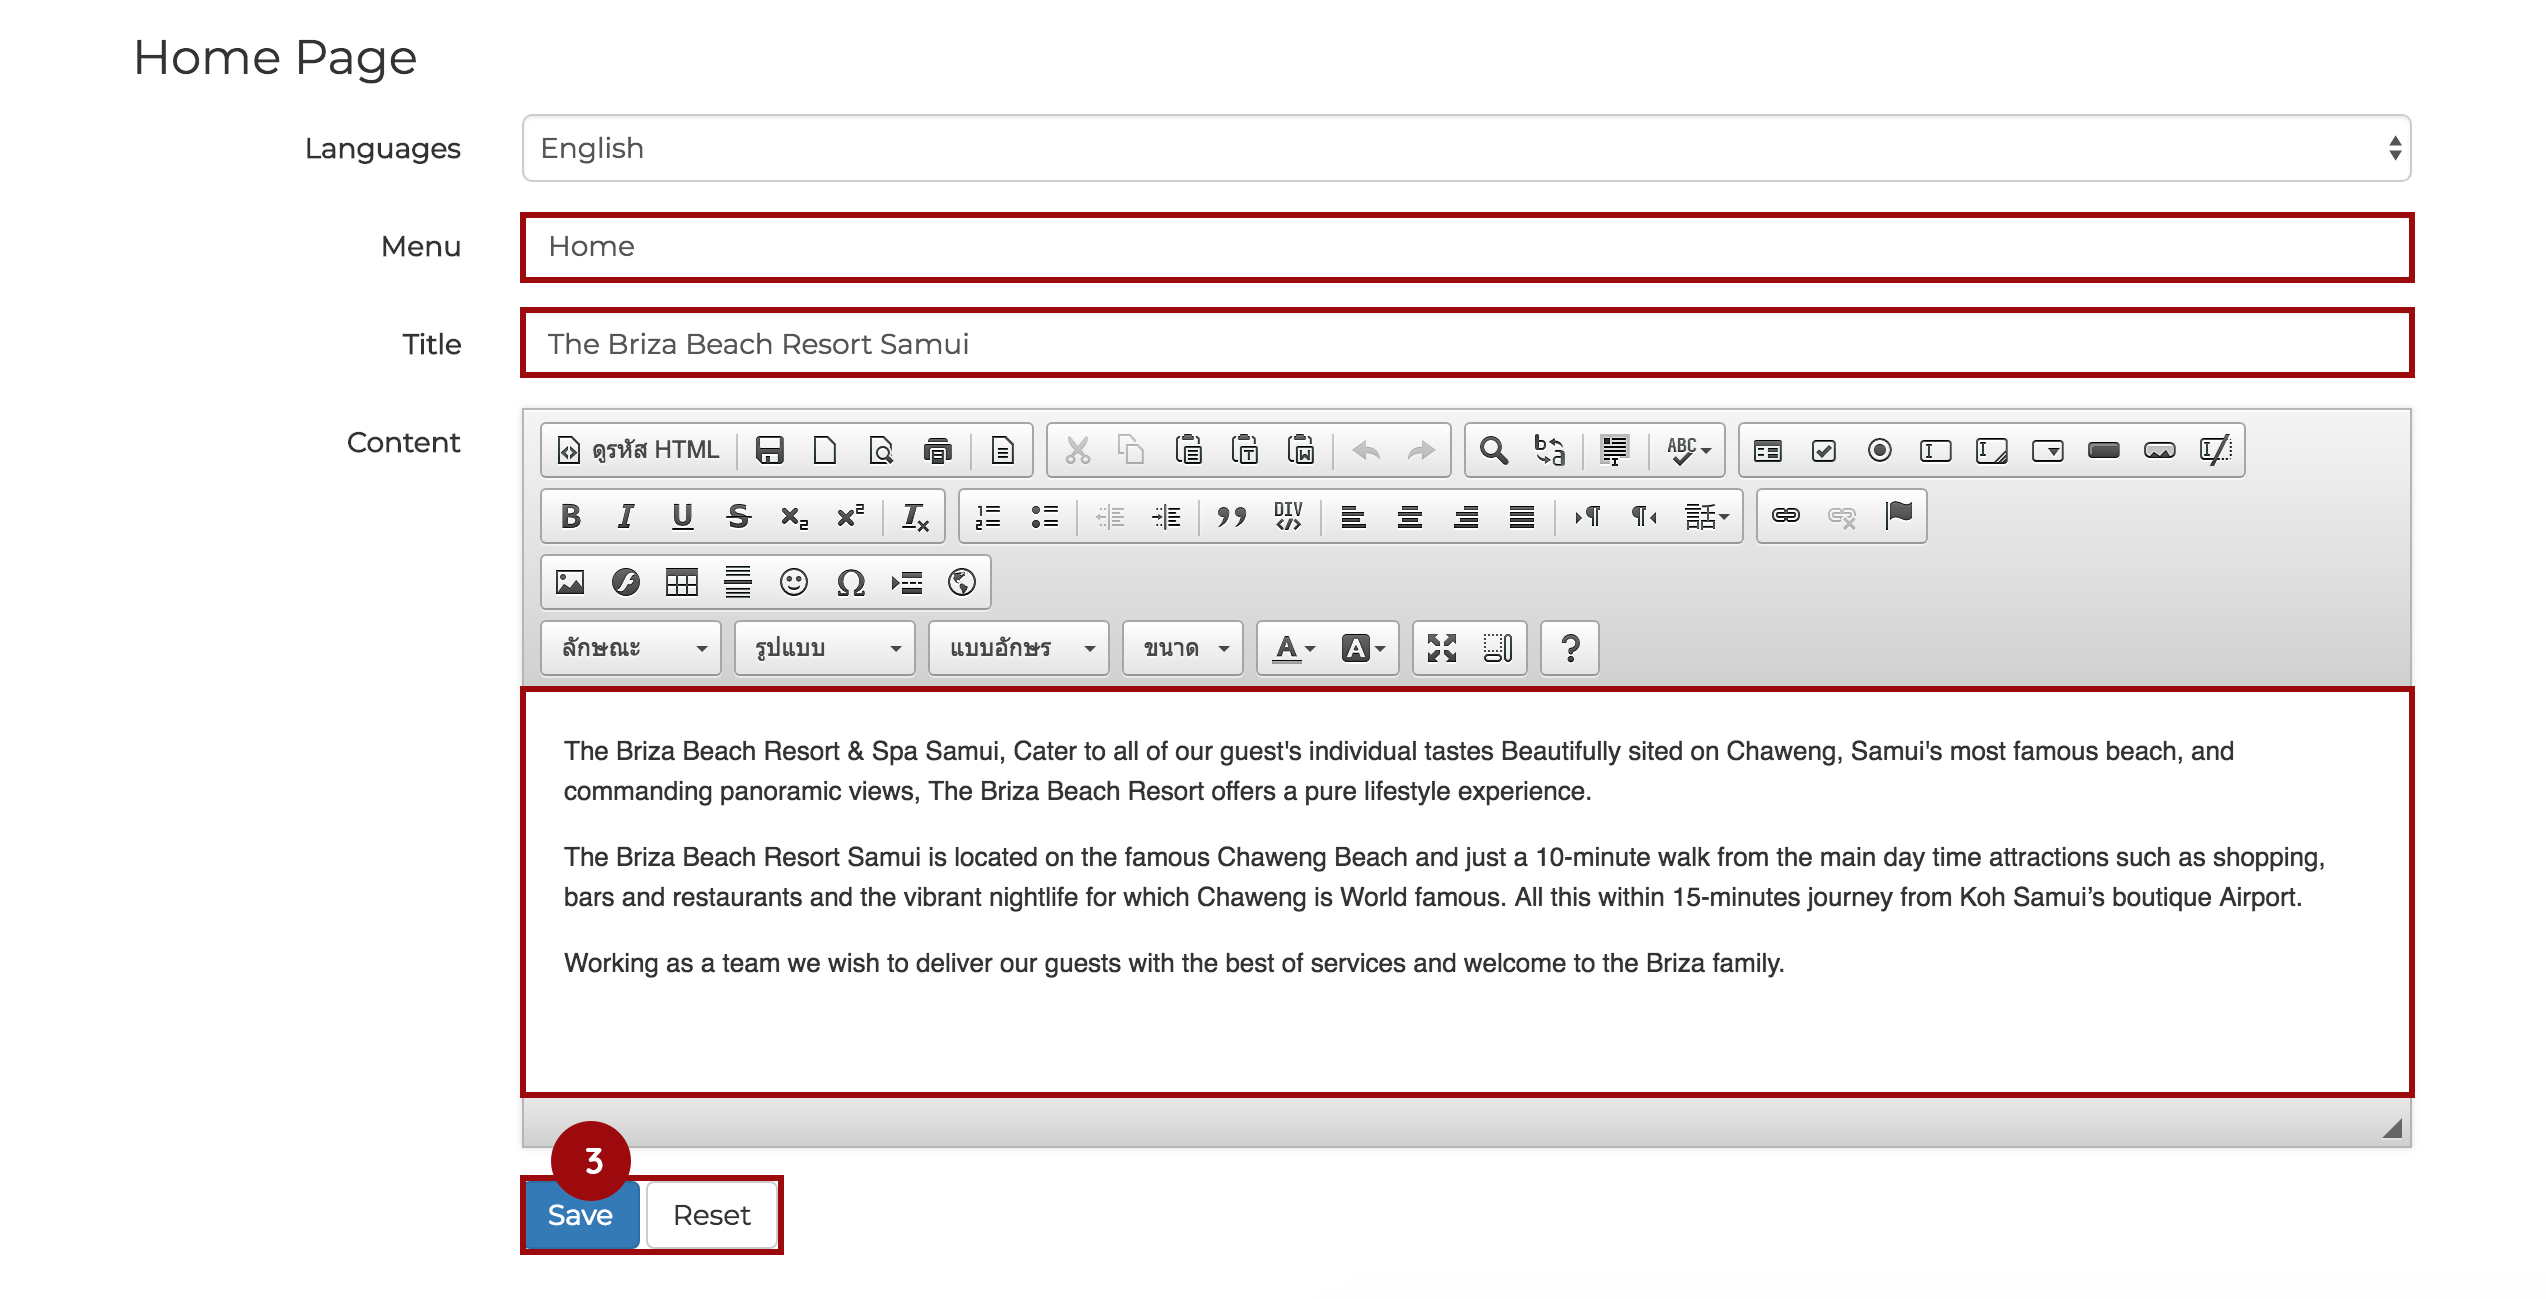Insert an Image with the picture icon
The image size is (2546, 1299).
[570, 582]
